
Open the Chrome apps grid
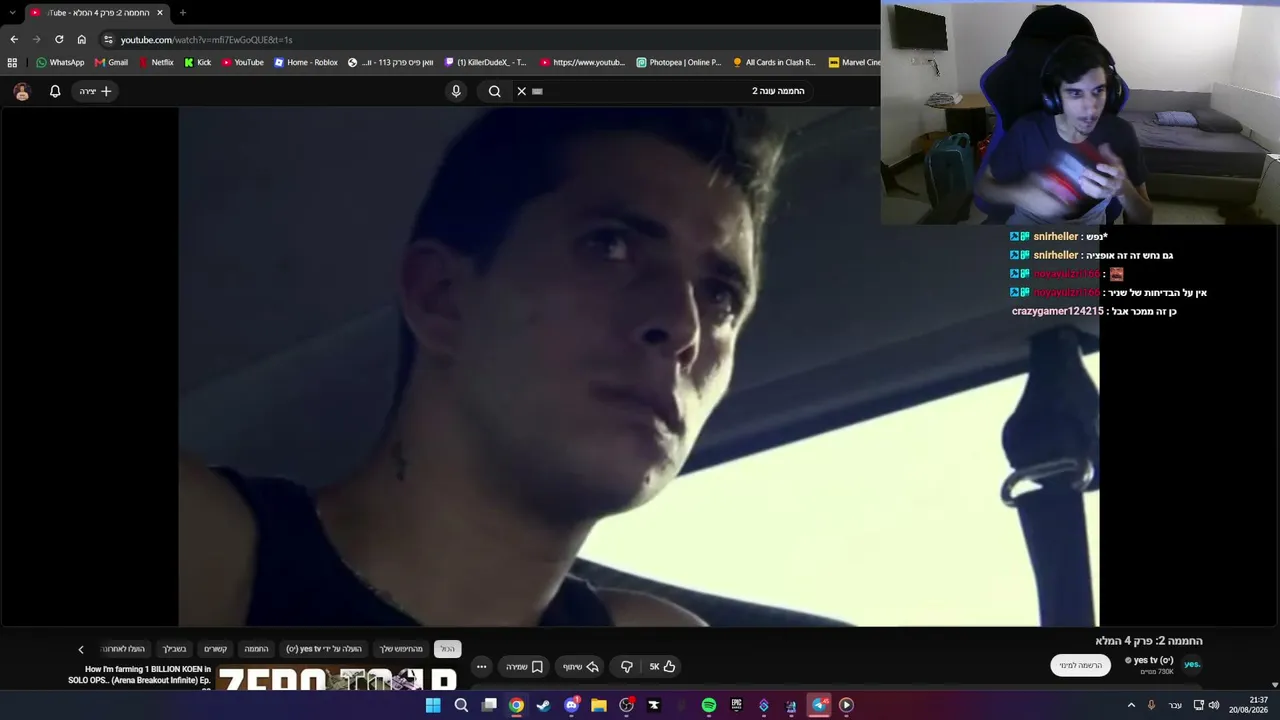12,62
